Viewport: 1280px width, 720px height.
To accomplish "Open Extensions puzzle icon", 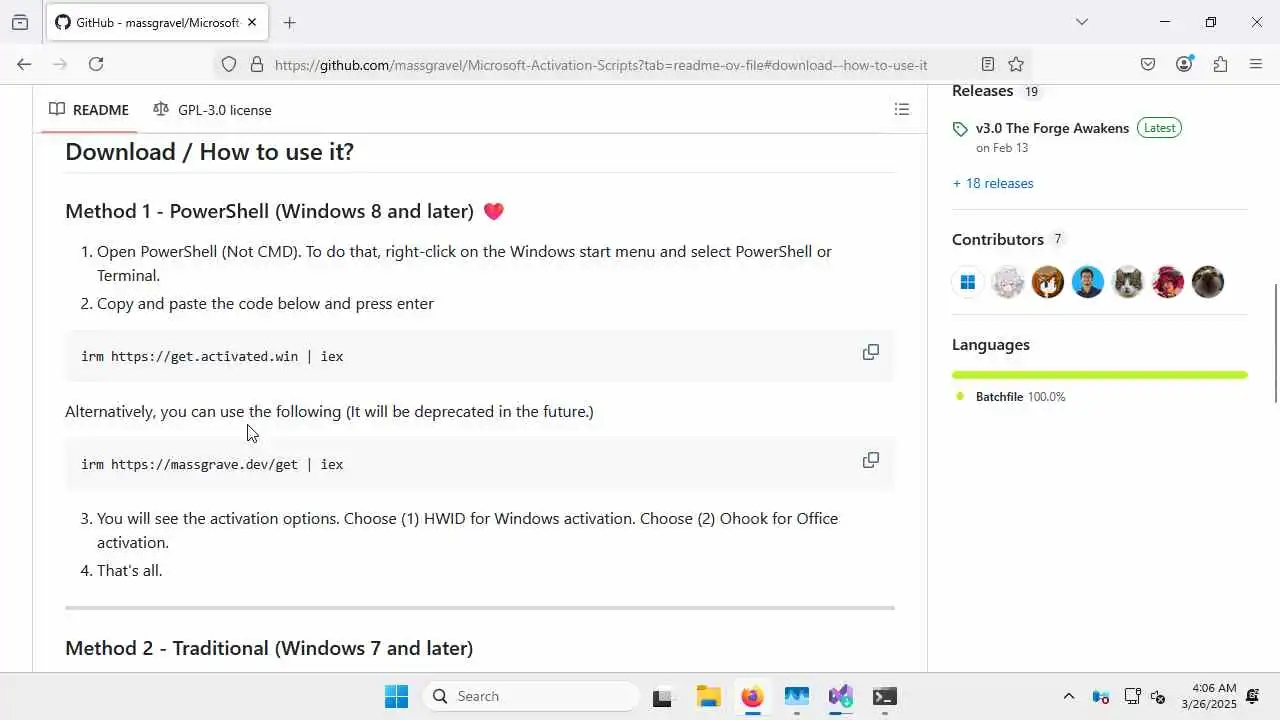I will pos(1220,64).
